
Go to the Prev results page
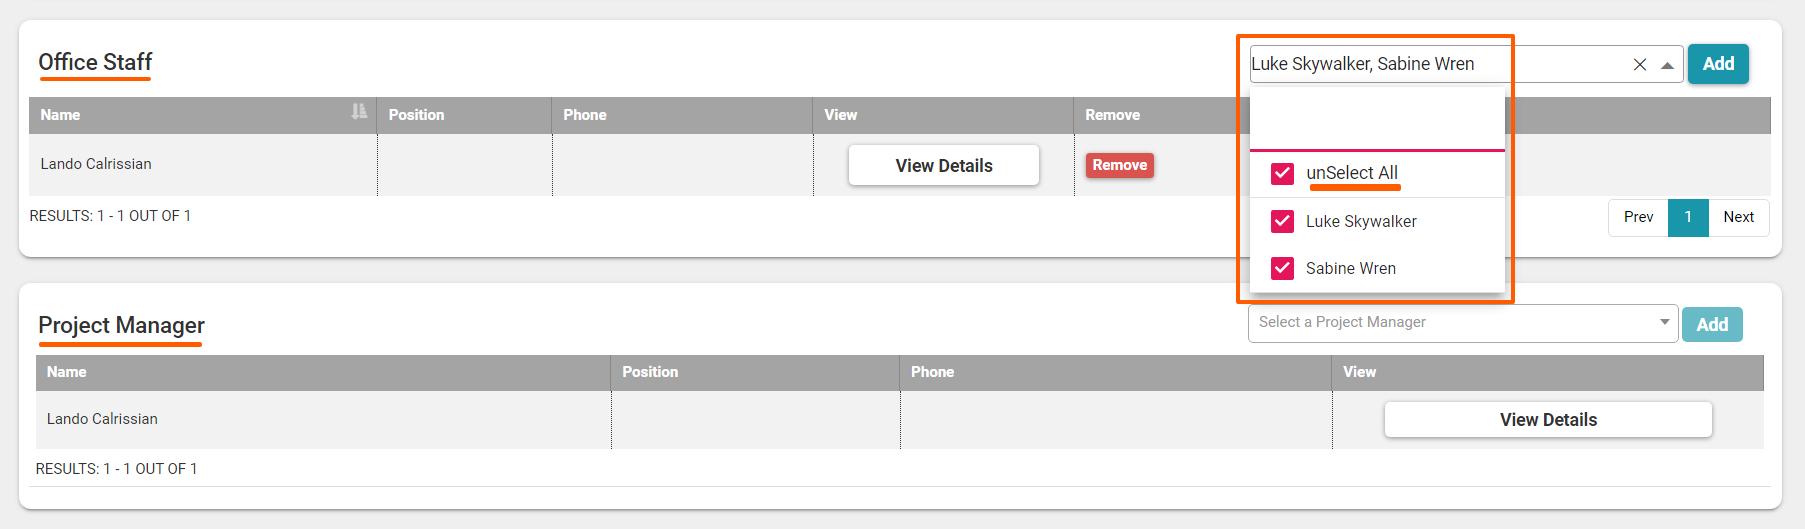click(x=1638, y=217)
